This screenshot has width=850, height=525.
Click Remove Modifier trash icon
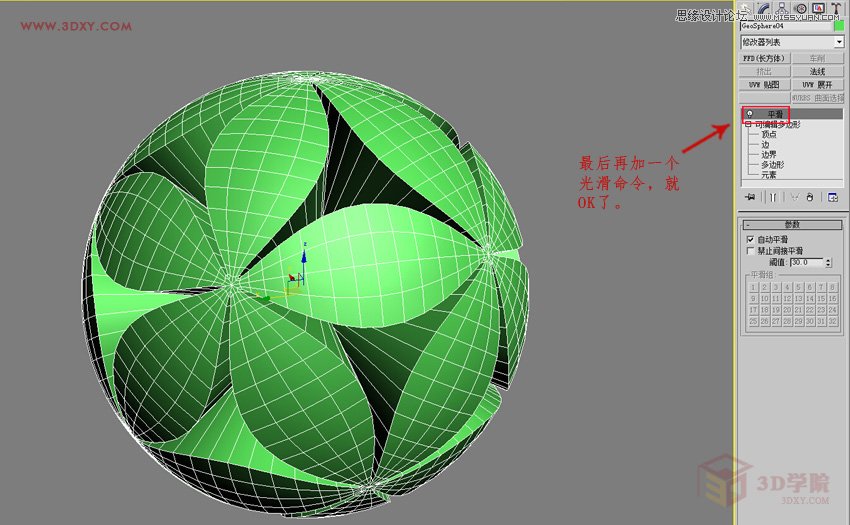coord(809,197)
